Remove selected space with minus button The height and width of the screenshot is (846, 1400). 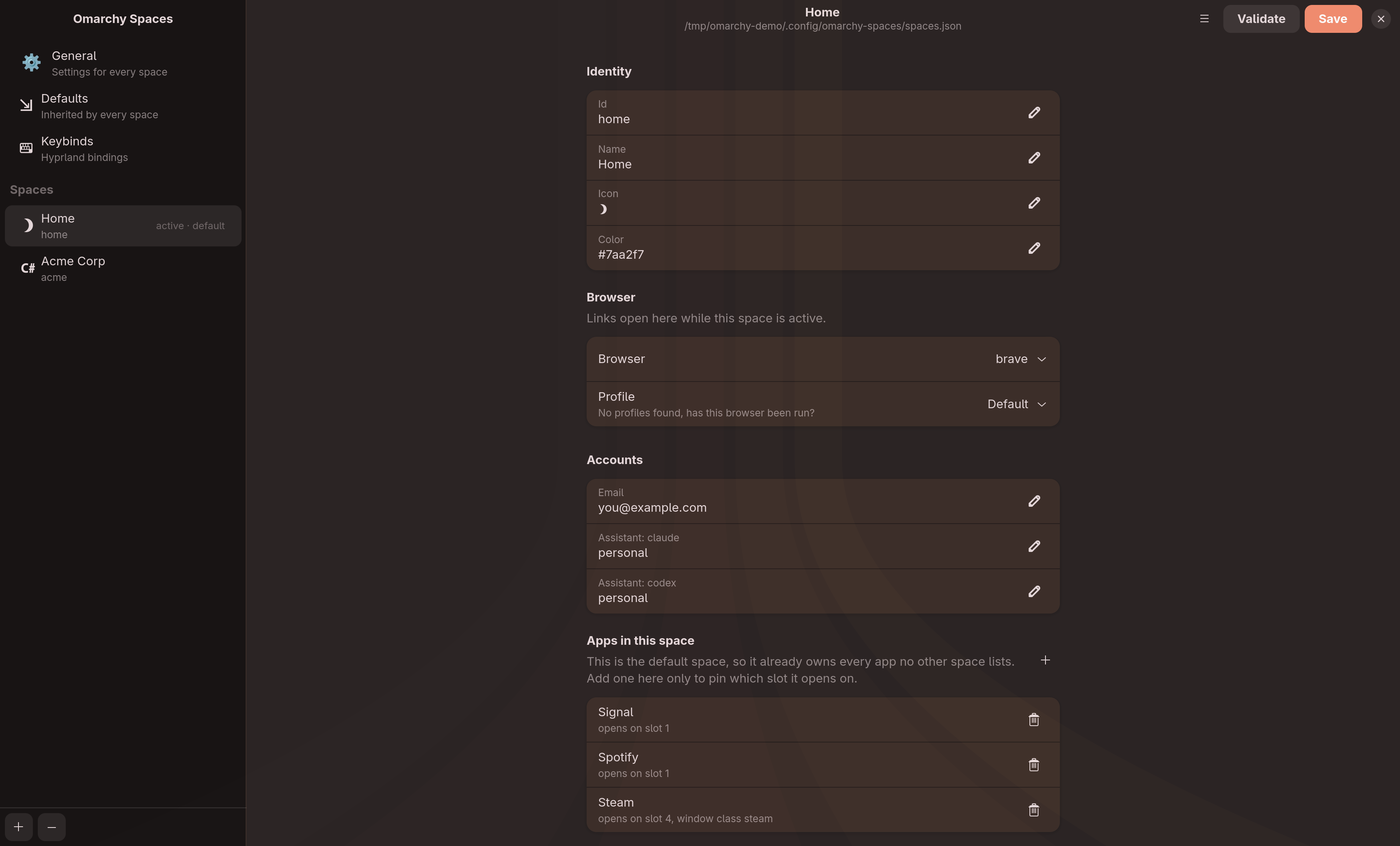coord(52,827)
